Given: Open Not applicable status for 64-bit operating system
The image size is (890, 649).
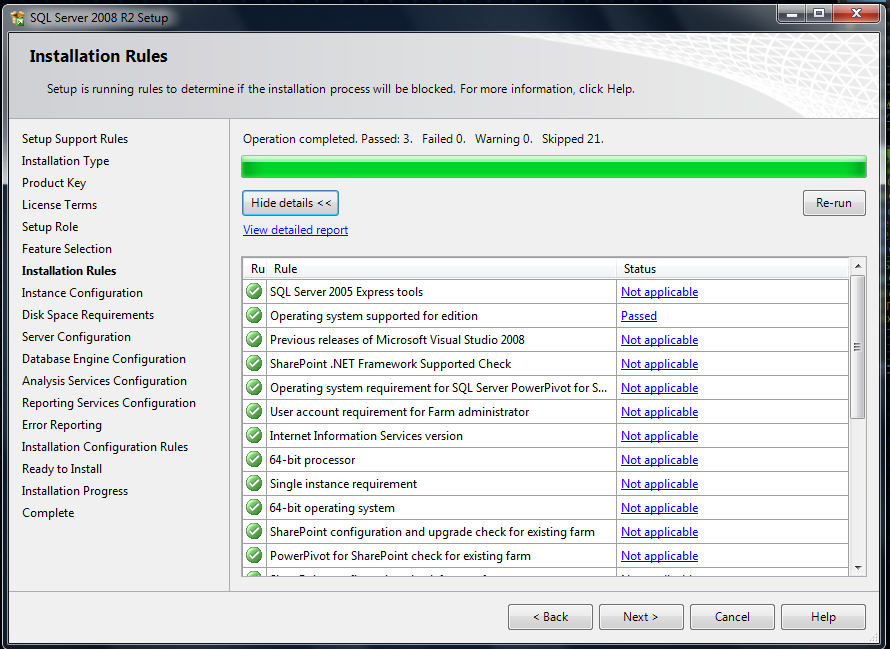Looking at the screenshot, I should 659,508.
